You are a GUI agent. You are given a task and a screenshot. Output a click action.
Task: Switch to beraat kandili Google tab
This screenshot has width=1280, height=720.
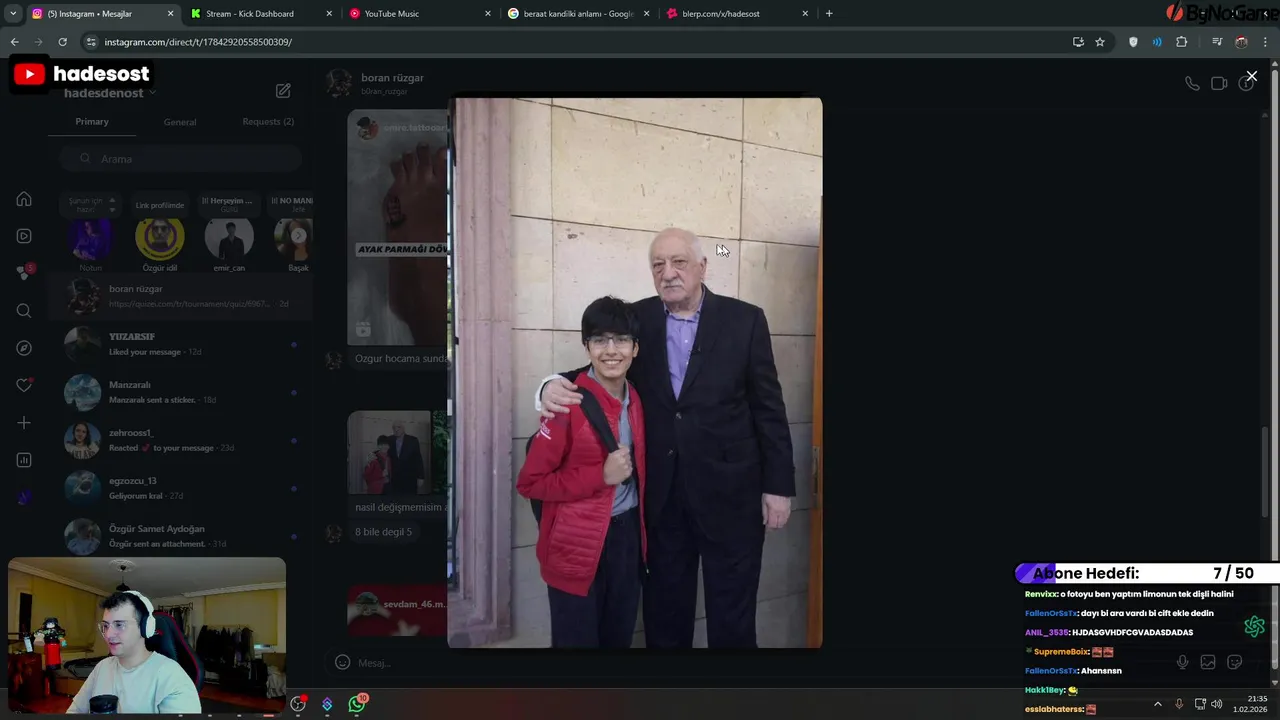pos(577,14)
